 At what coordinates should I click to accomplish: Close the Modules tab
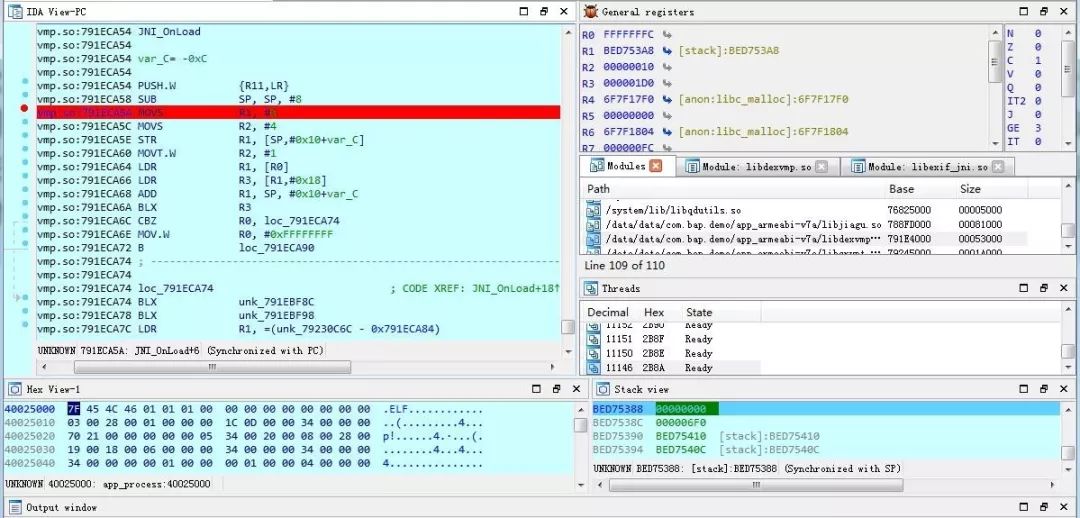point(656,166)
